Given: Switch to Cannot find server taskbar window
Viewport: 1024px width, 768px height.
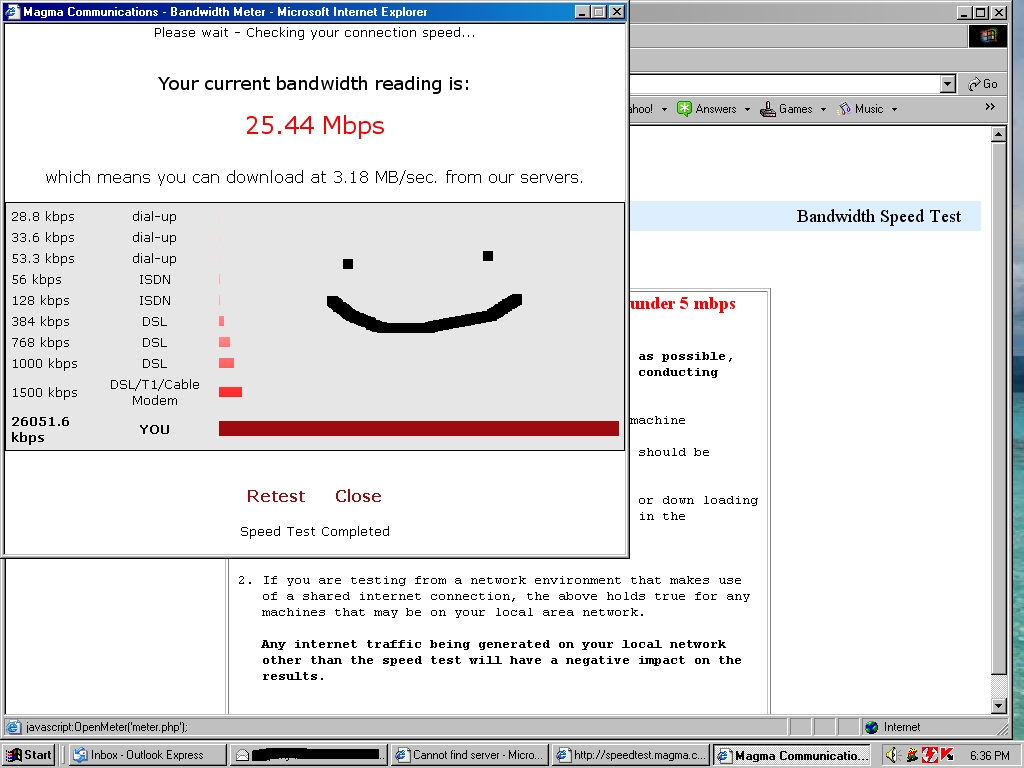Looking at the screenshot, I should pos(468,755).
